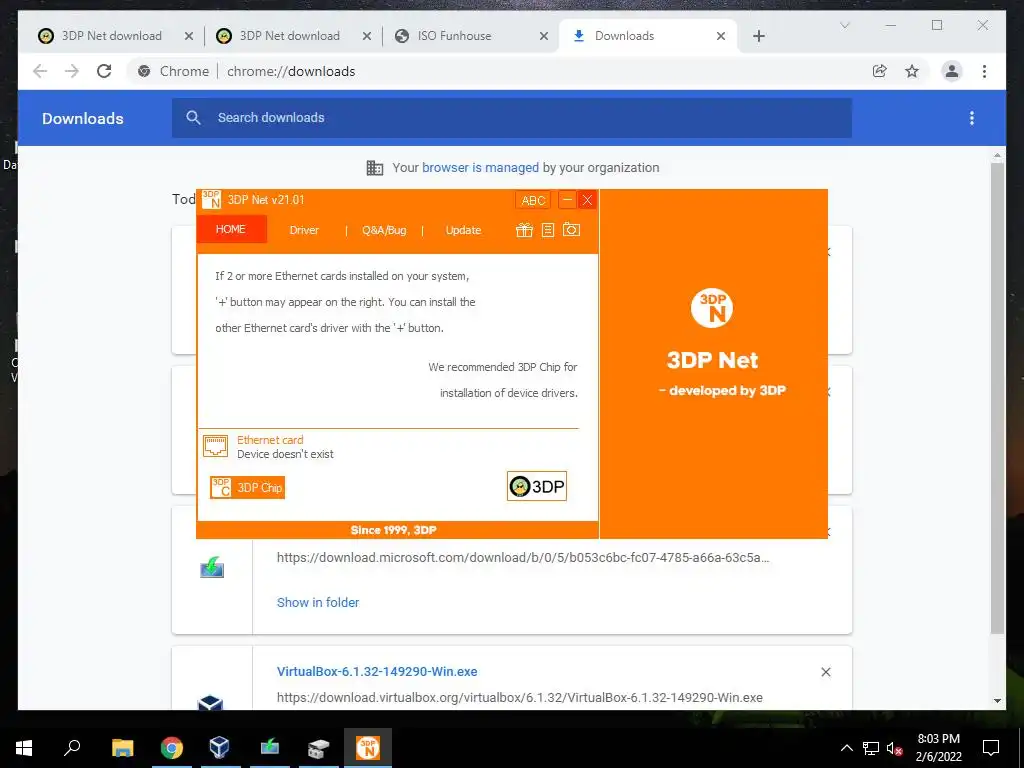Reload the downloads page
The width and height of the screenshot is (1024, 768).
104,71
